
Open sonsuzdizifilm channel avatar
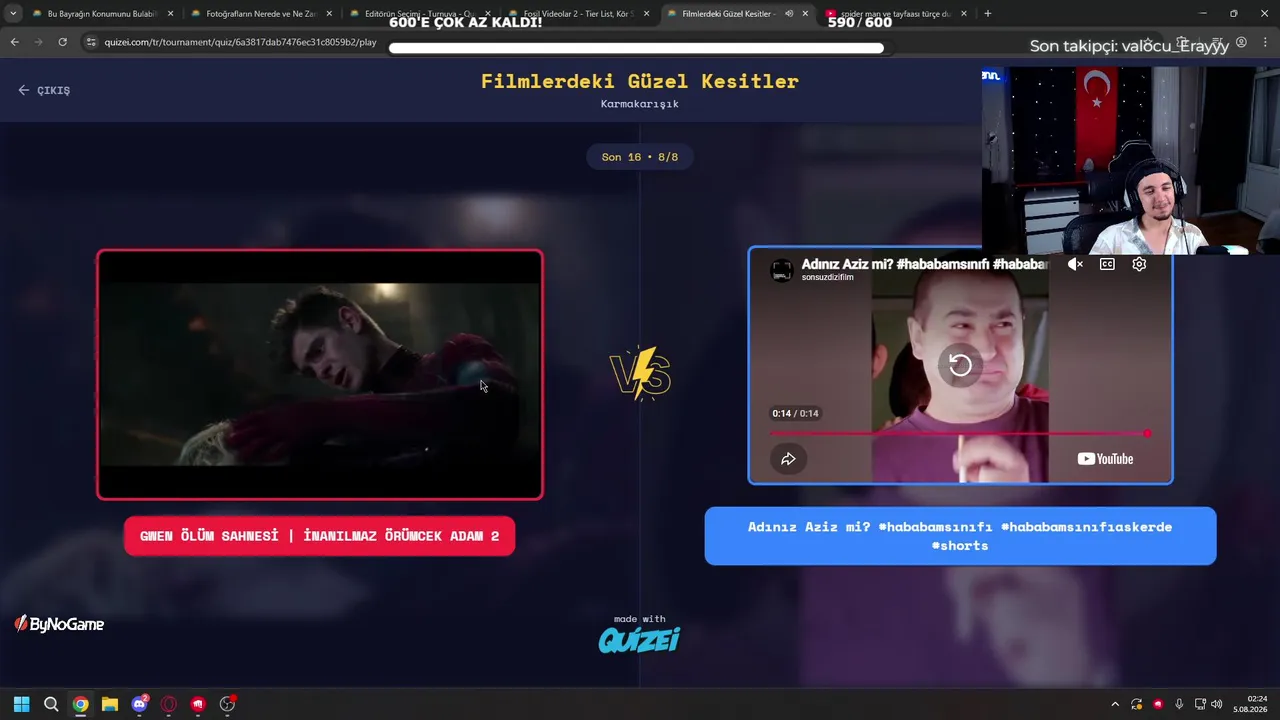coord(782,270)
